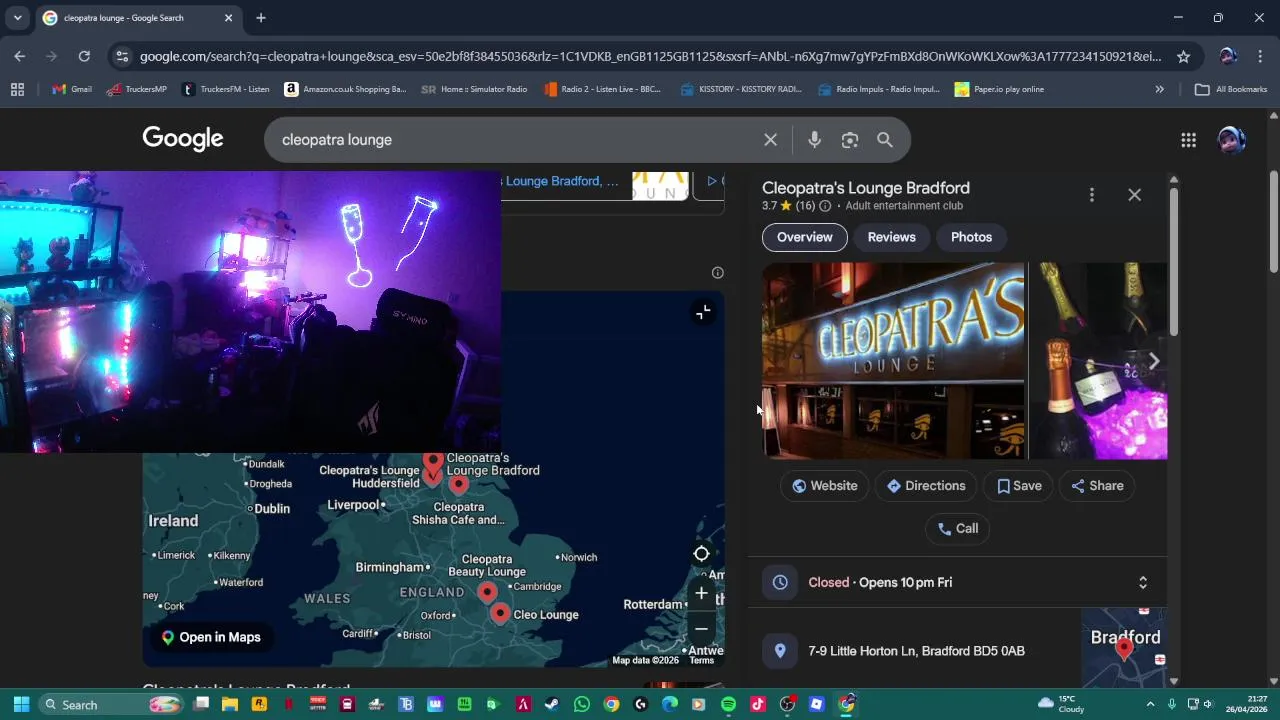Open the Paper.io play online bookmark

pyautogui.click(x=999, y=89)
